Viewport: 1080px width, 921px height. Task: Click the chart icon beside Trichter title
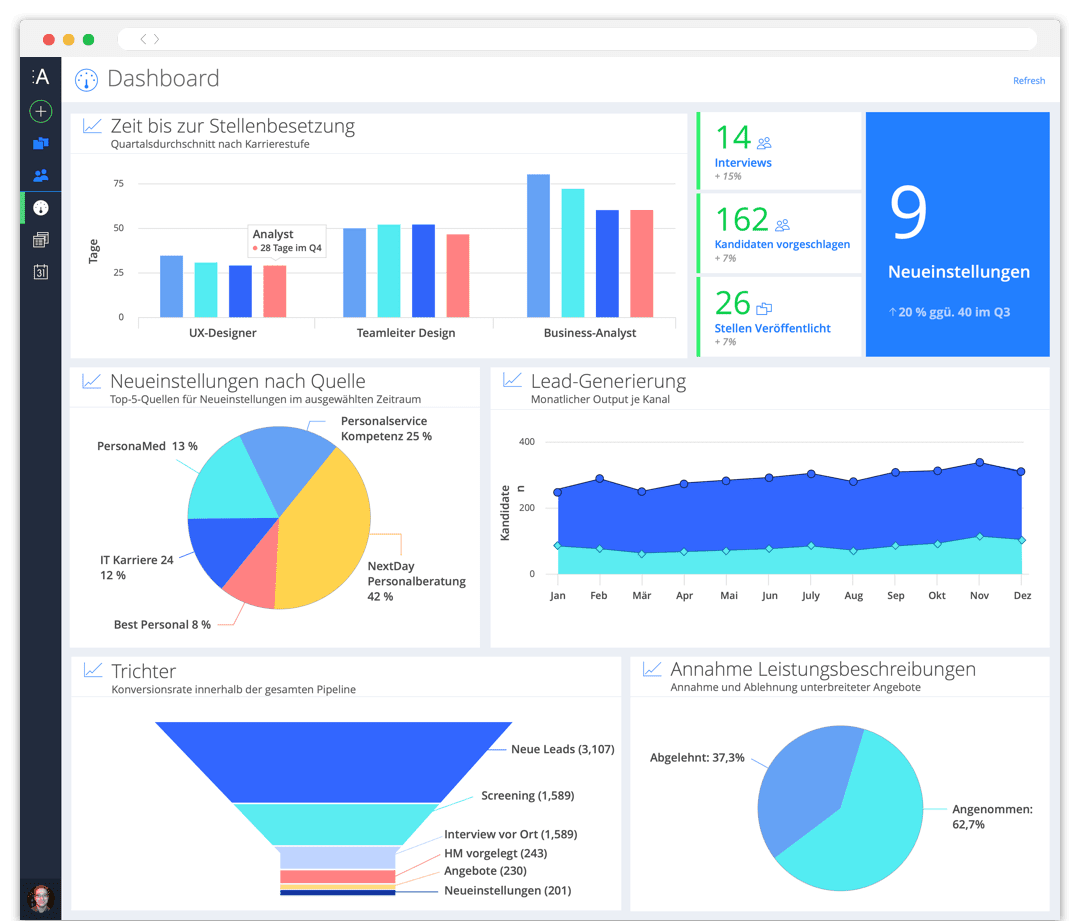coord(93,670)
